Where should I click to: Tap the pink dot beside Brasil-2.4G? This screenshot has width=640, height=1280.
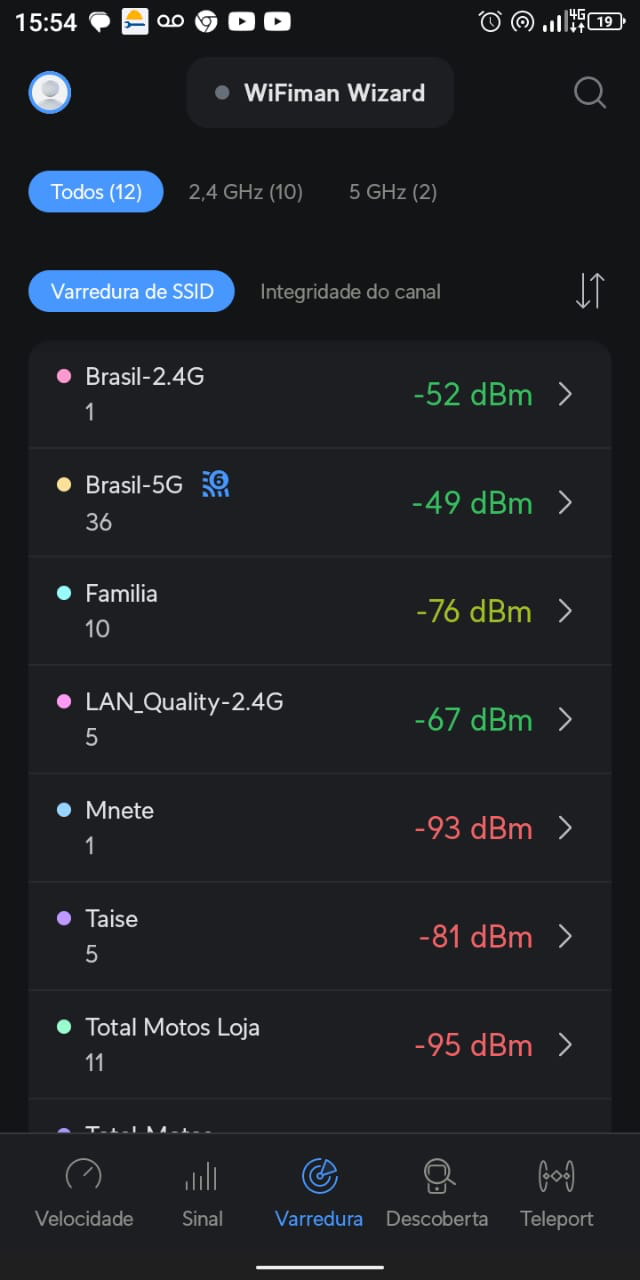(x=64, y=377)
